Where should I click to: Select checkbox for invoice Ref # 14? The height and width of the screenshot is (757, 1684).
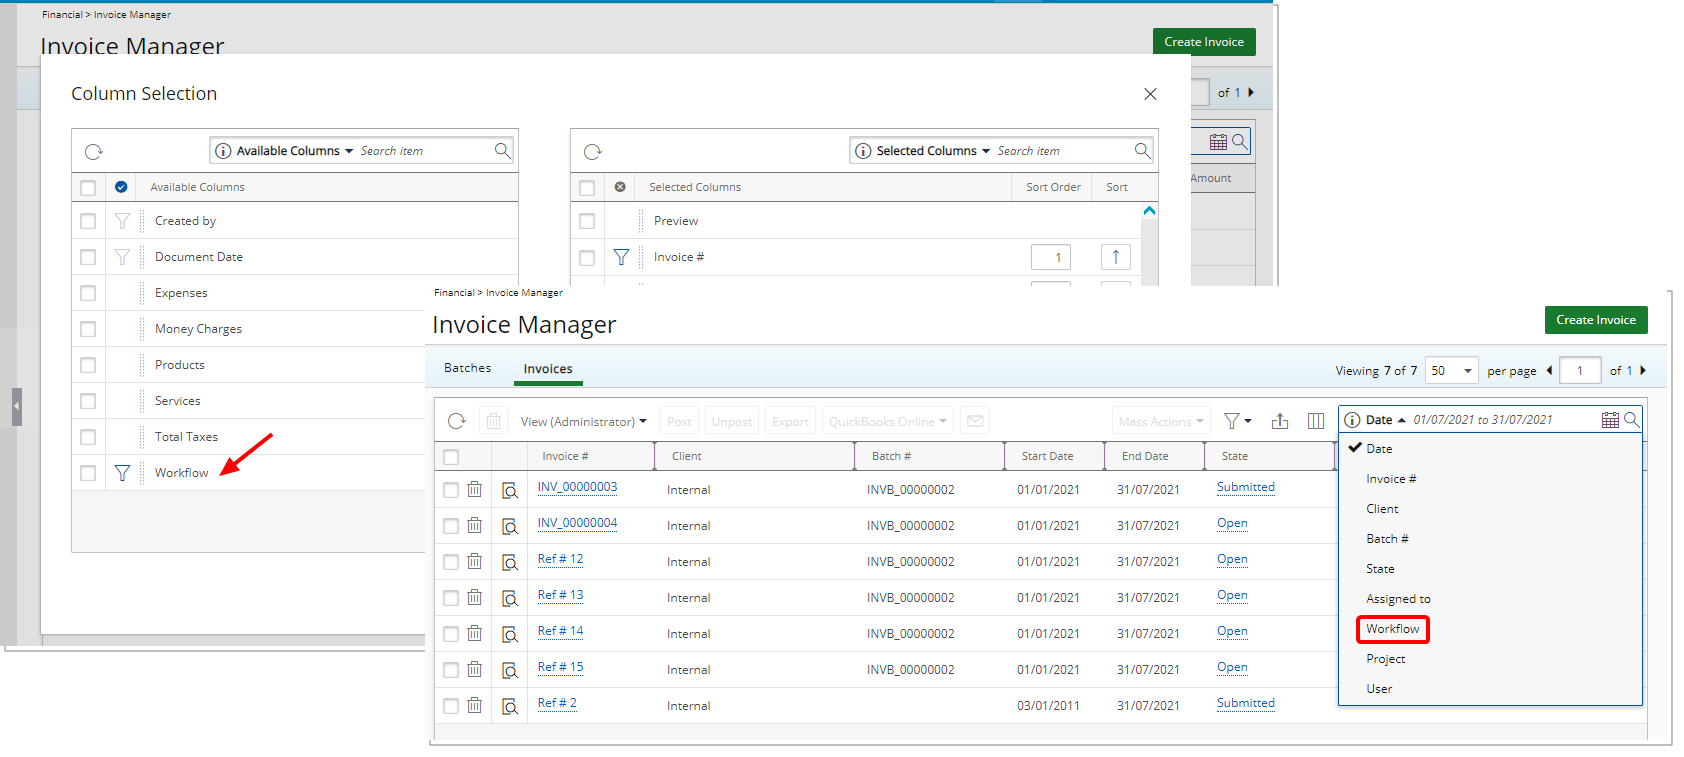[x=451, y=634]
